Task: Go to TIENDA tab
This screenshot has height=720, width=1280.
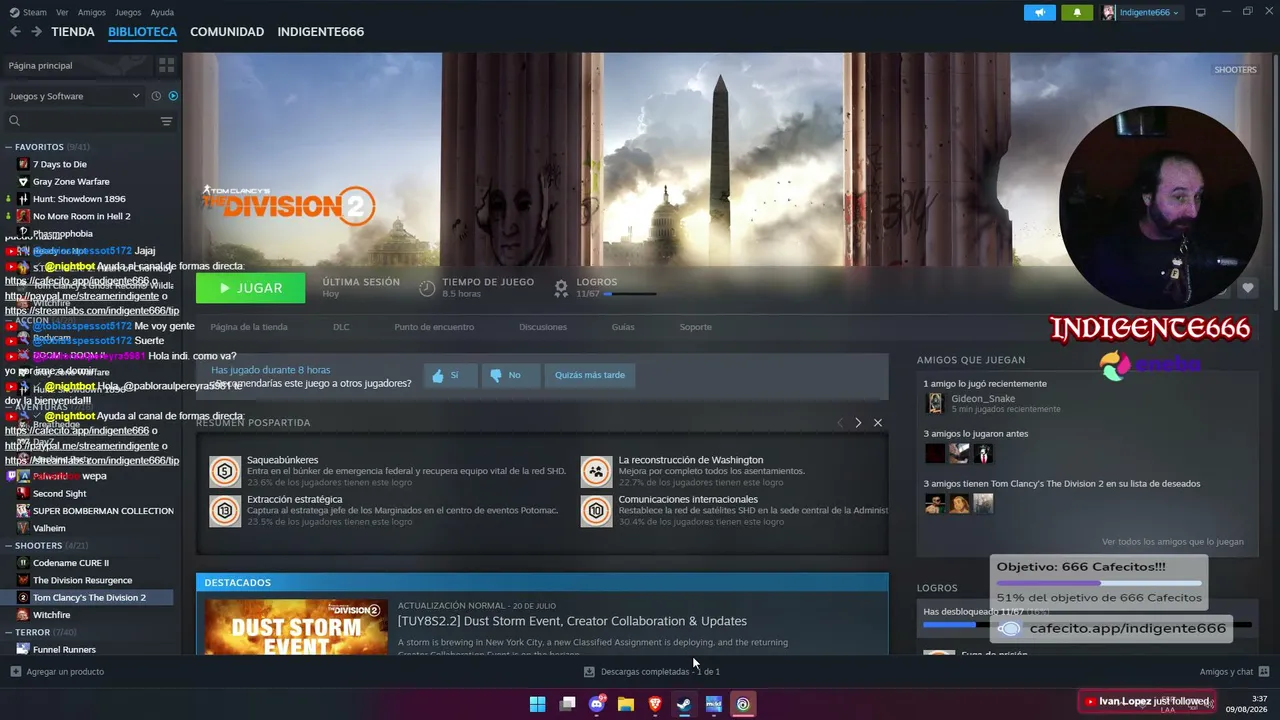Action: click(x=73, y=32)
